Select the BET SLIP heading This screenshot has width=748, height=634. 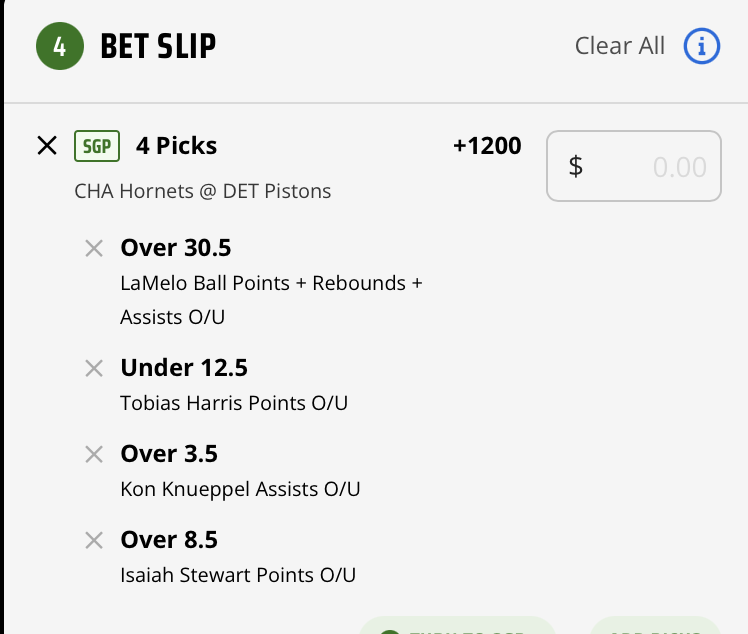[158, 47]
